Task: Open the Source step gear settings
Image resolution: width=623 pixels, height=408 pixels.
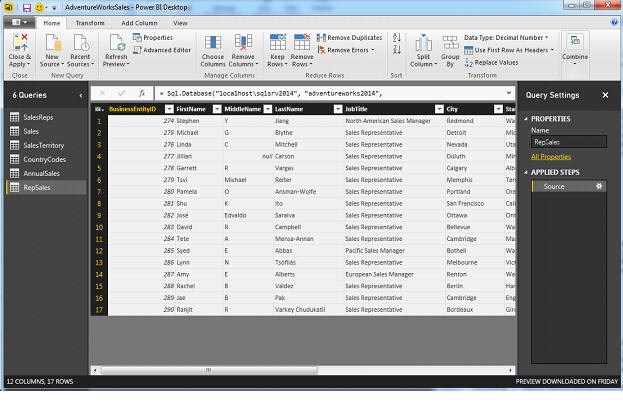Action: (x=599, y=186)
